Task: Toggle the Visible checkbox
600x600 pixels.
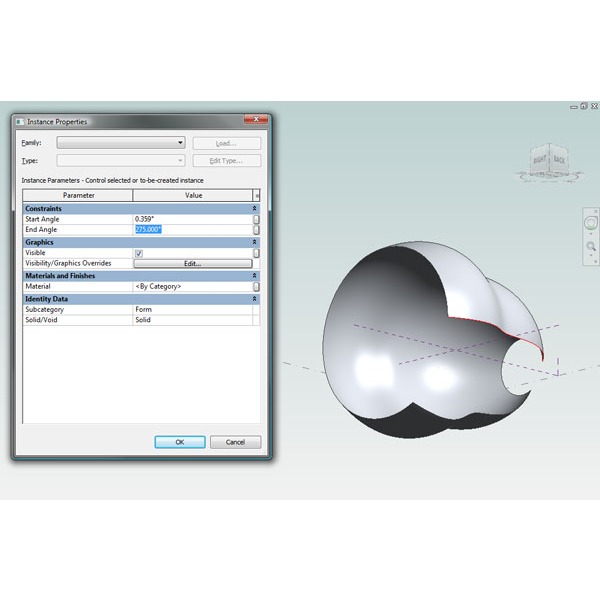Action: [x=139, y=253]
